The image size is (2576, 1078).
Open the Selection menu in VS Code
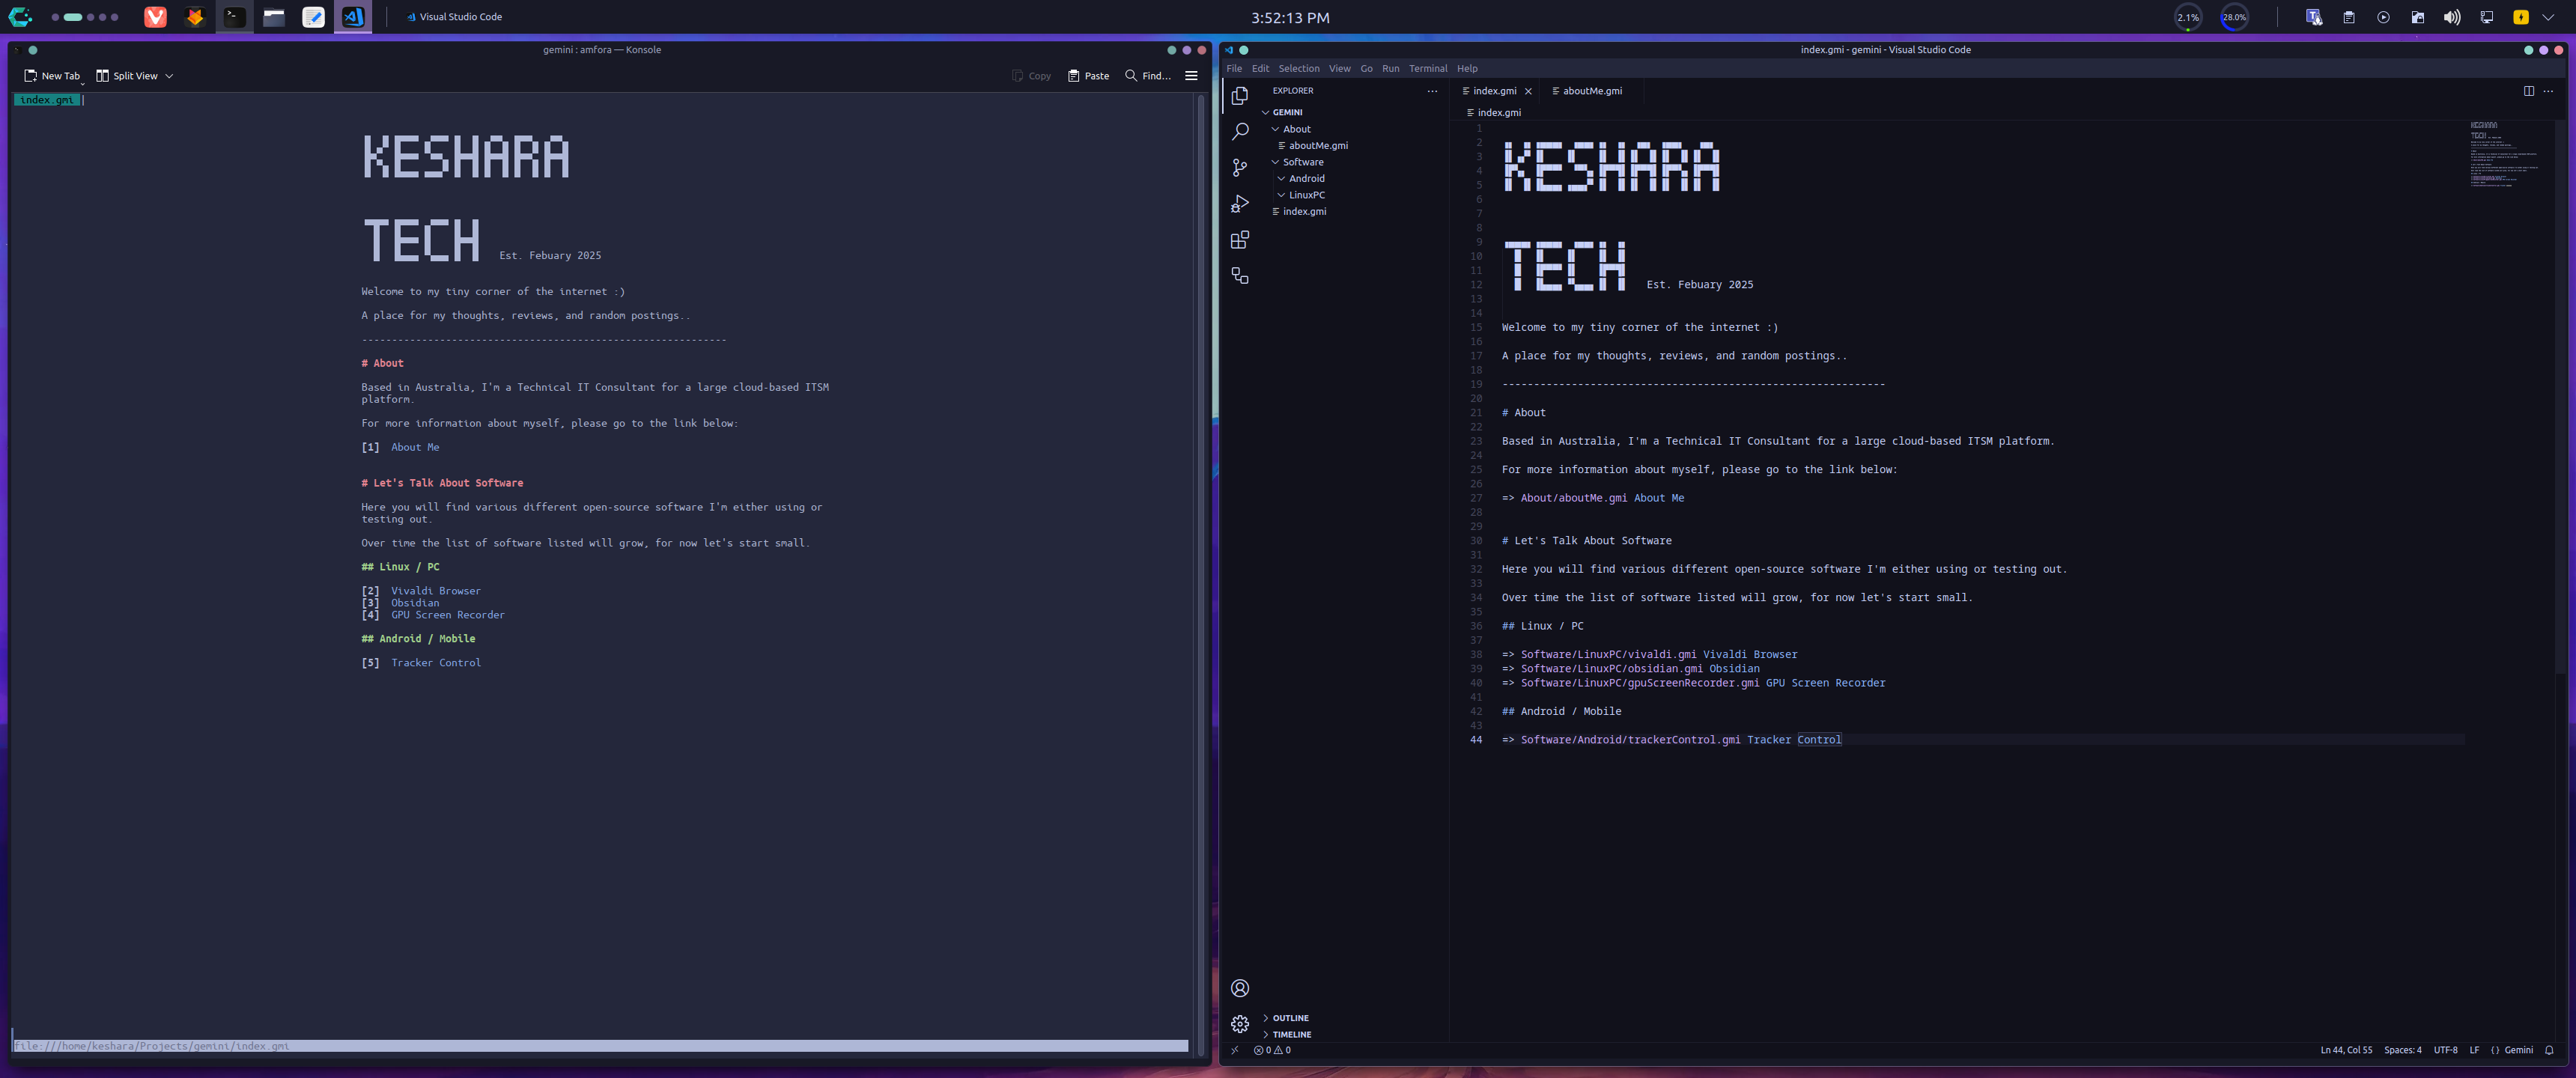coord(1298,69)
